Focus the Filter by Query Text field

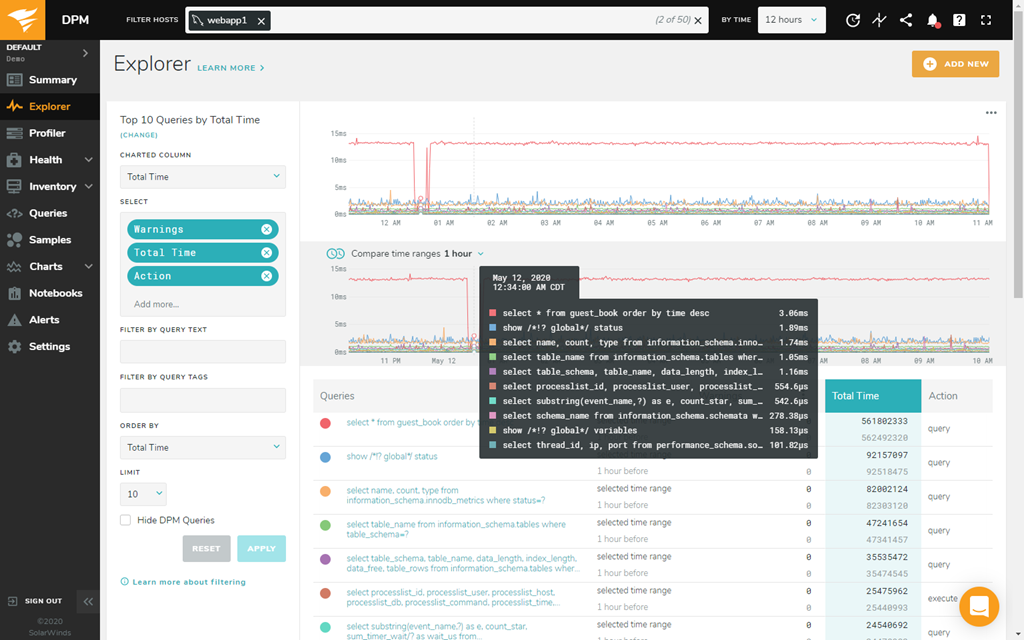203,351
